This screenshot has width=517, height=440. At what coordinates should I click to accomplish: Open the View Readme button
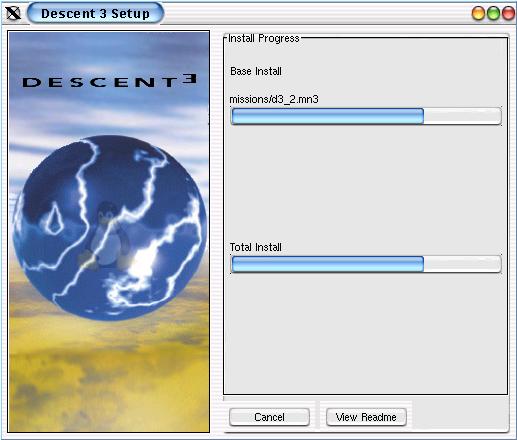366,417
